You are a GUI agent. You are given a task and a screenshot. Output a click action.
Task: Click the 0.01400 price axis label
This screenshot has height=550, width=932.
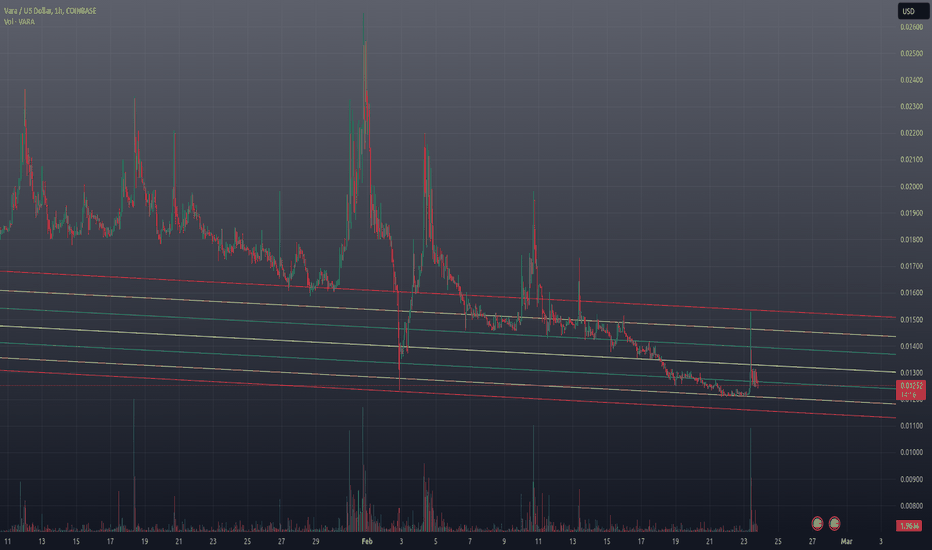(x=911, y=346)
